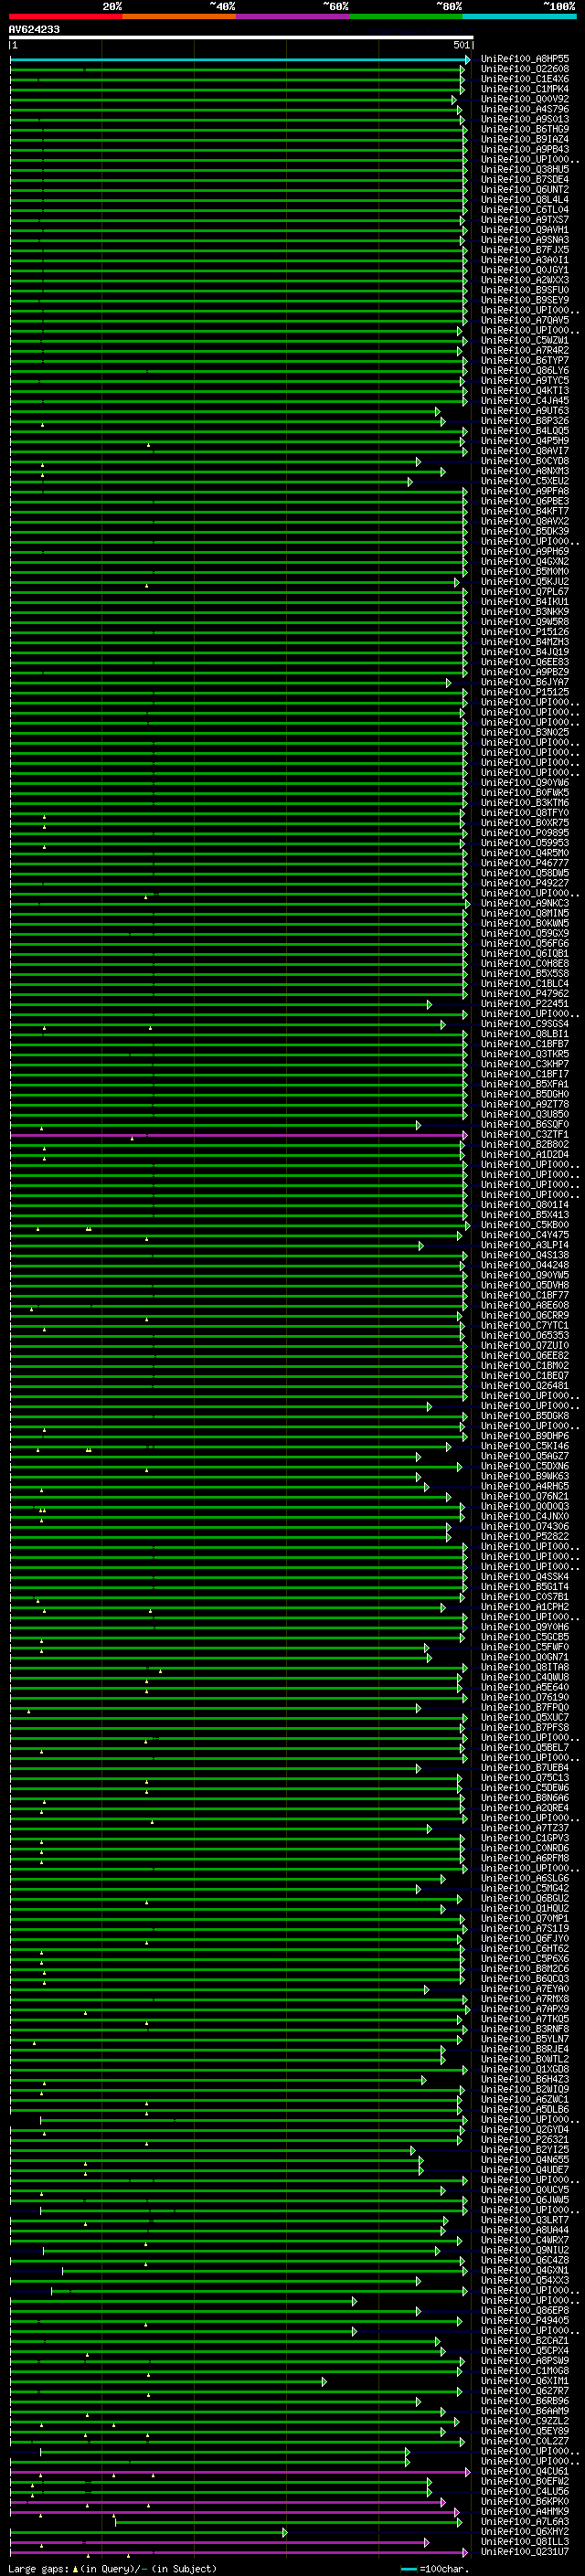Screen dimensions: 585x2576
Task: Select hit label UniRef100_B9DHP6
Action: tap(525, 1437)
